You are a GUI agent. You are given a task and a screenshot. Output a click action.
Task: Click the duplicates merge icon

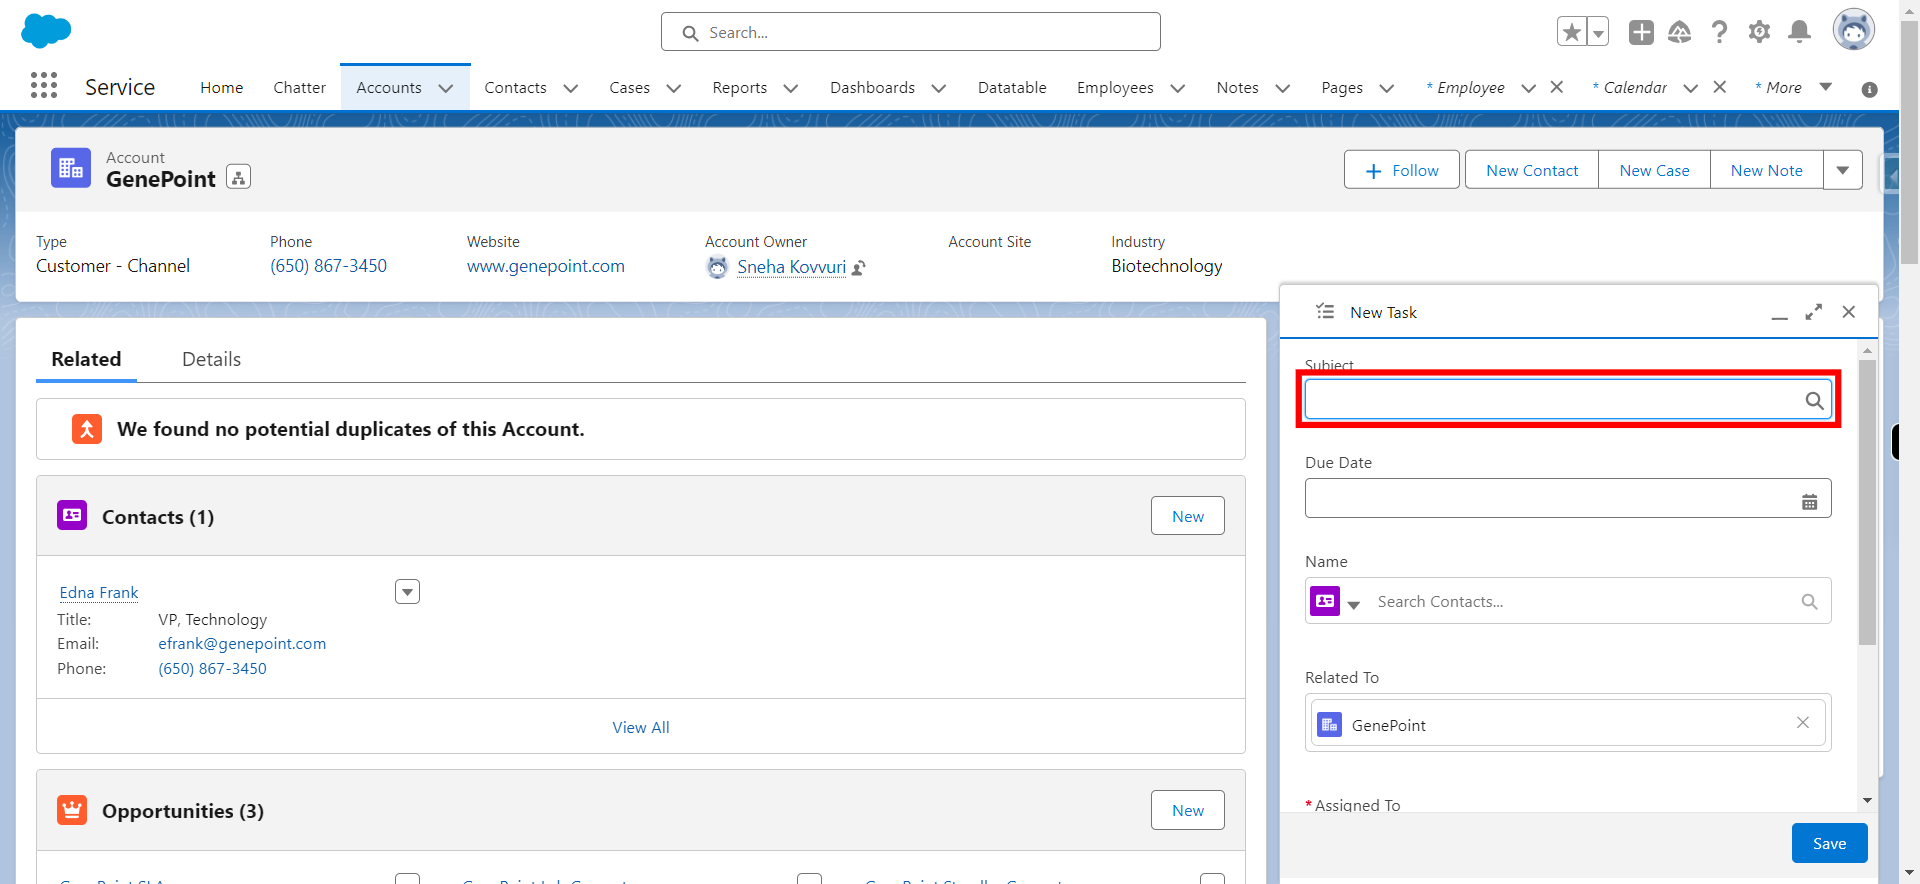(x=87, y=429)
